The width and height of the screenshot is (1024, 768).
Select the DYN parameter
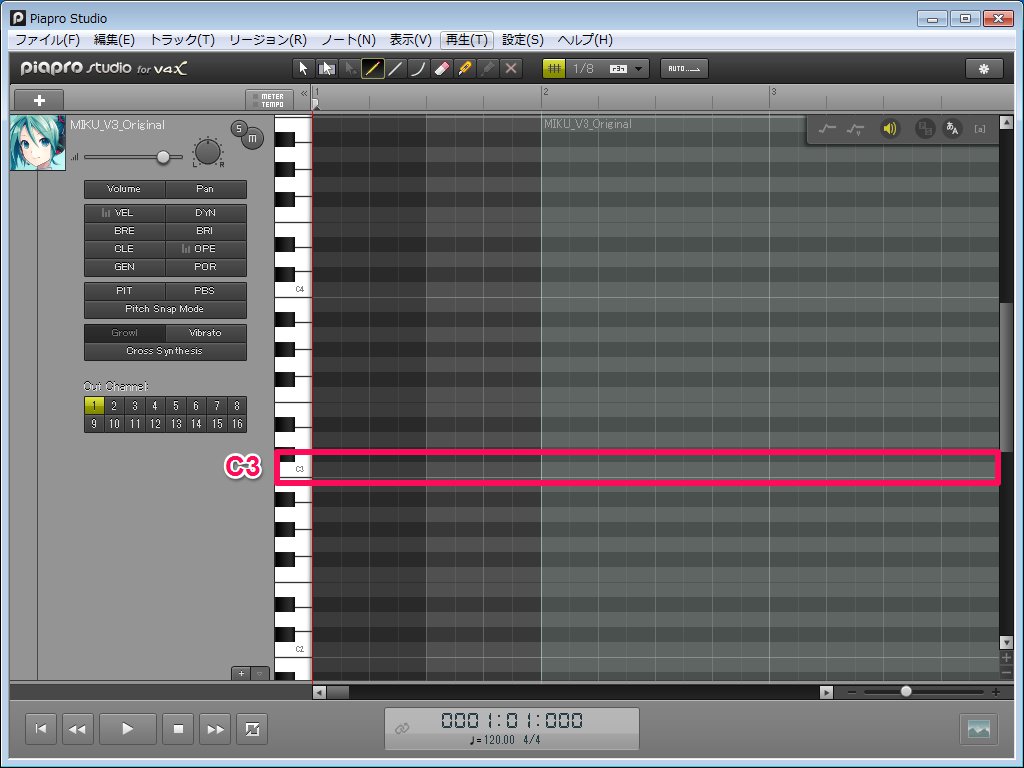pyautogui.click(x=205, y=213)
